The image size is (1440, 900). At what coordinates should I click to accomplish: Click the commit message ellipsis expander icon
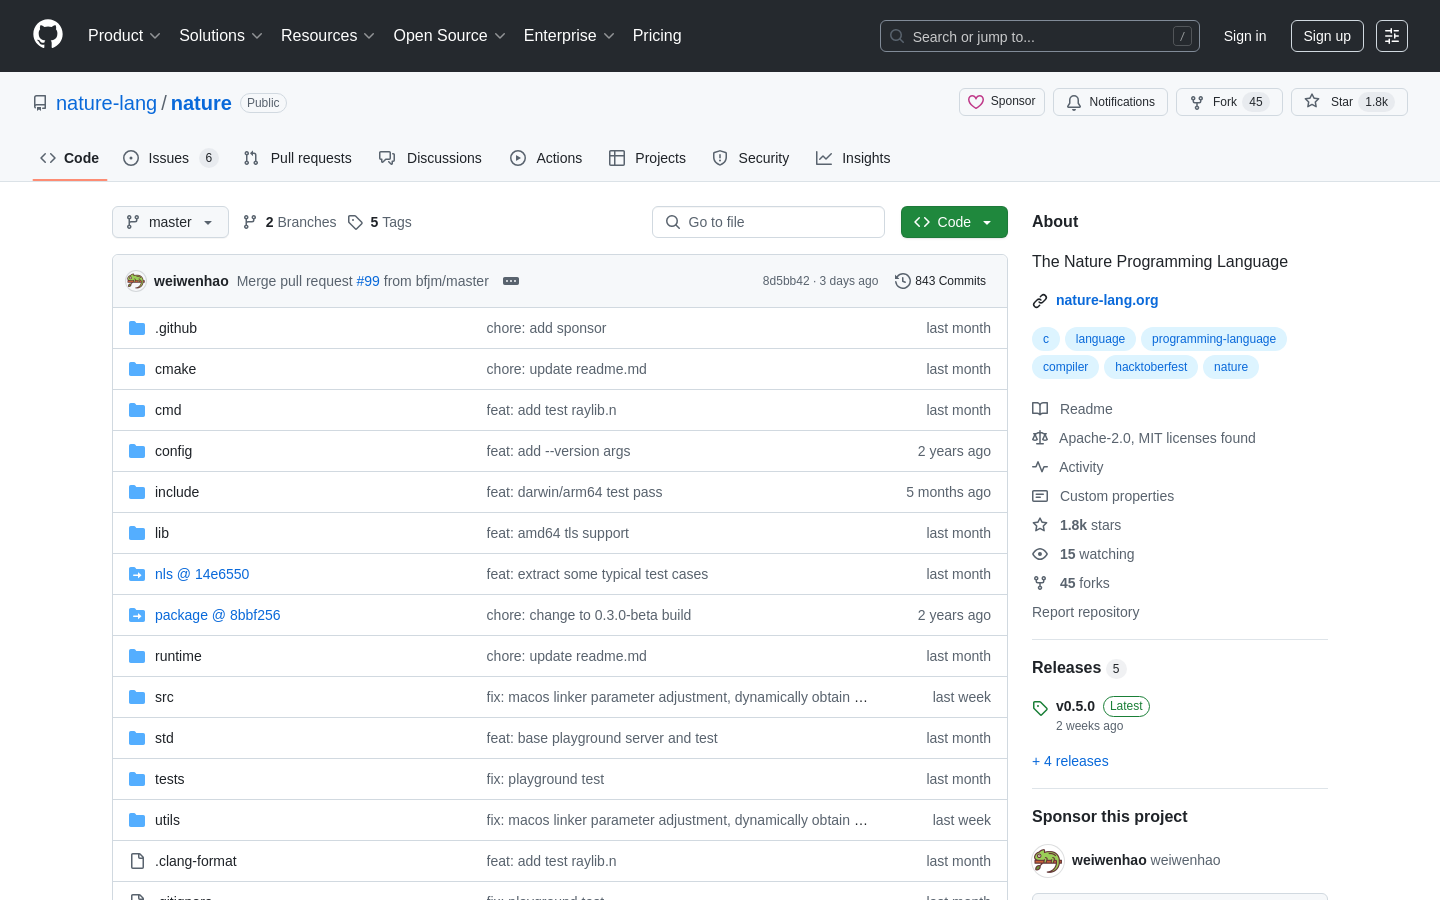click(511, 281)
